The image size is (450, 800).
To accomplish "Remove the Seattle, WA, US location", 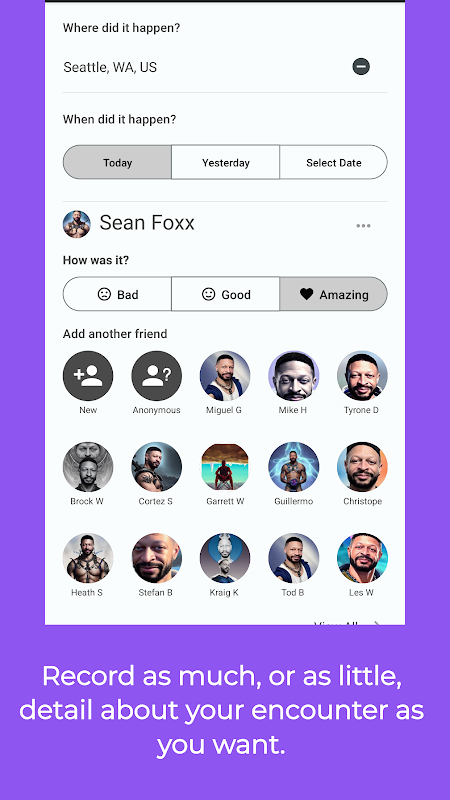I will (x=361, y=66).
